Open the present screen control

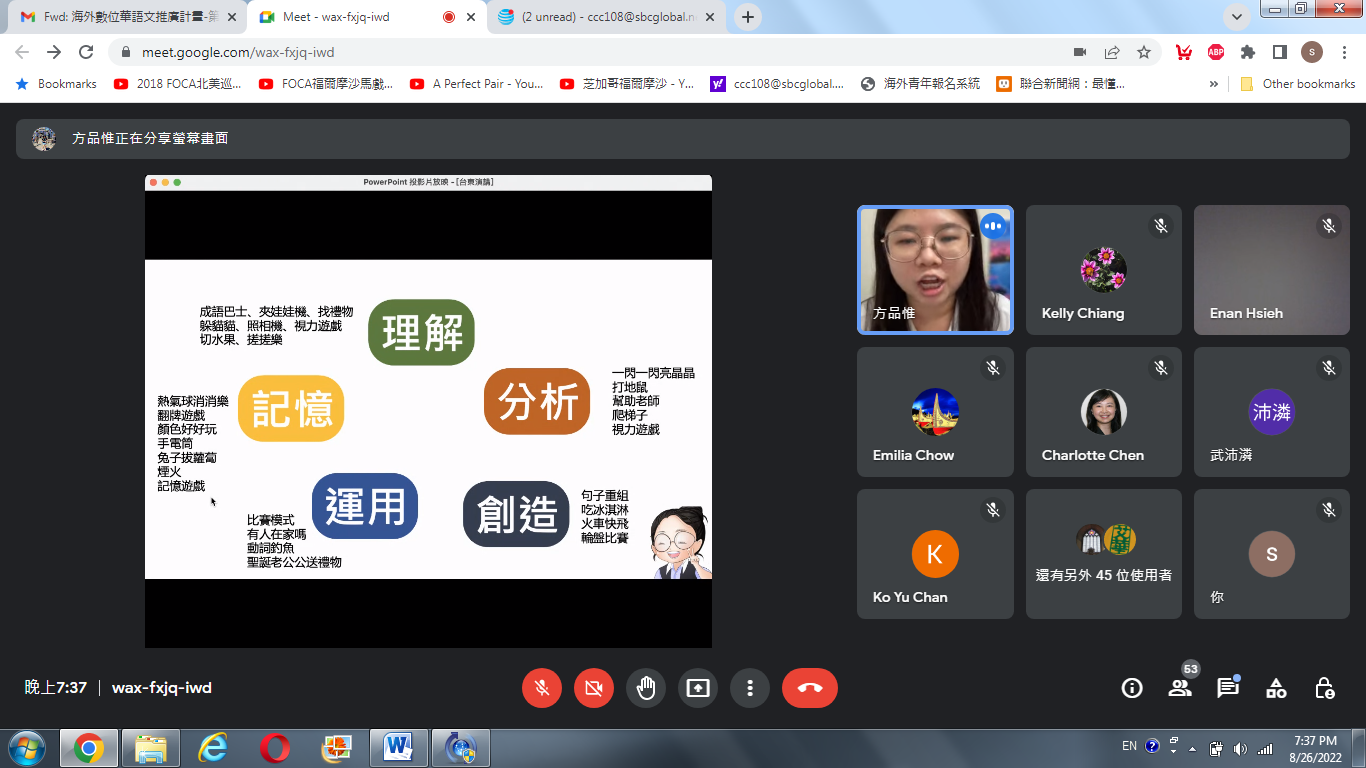698,688
